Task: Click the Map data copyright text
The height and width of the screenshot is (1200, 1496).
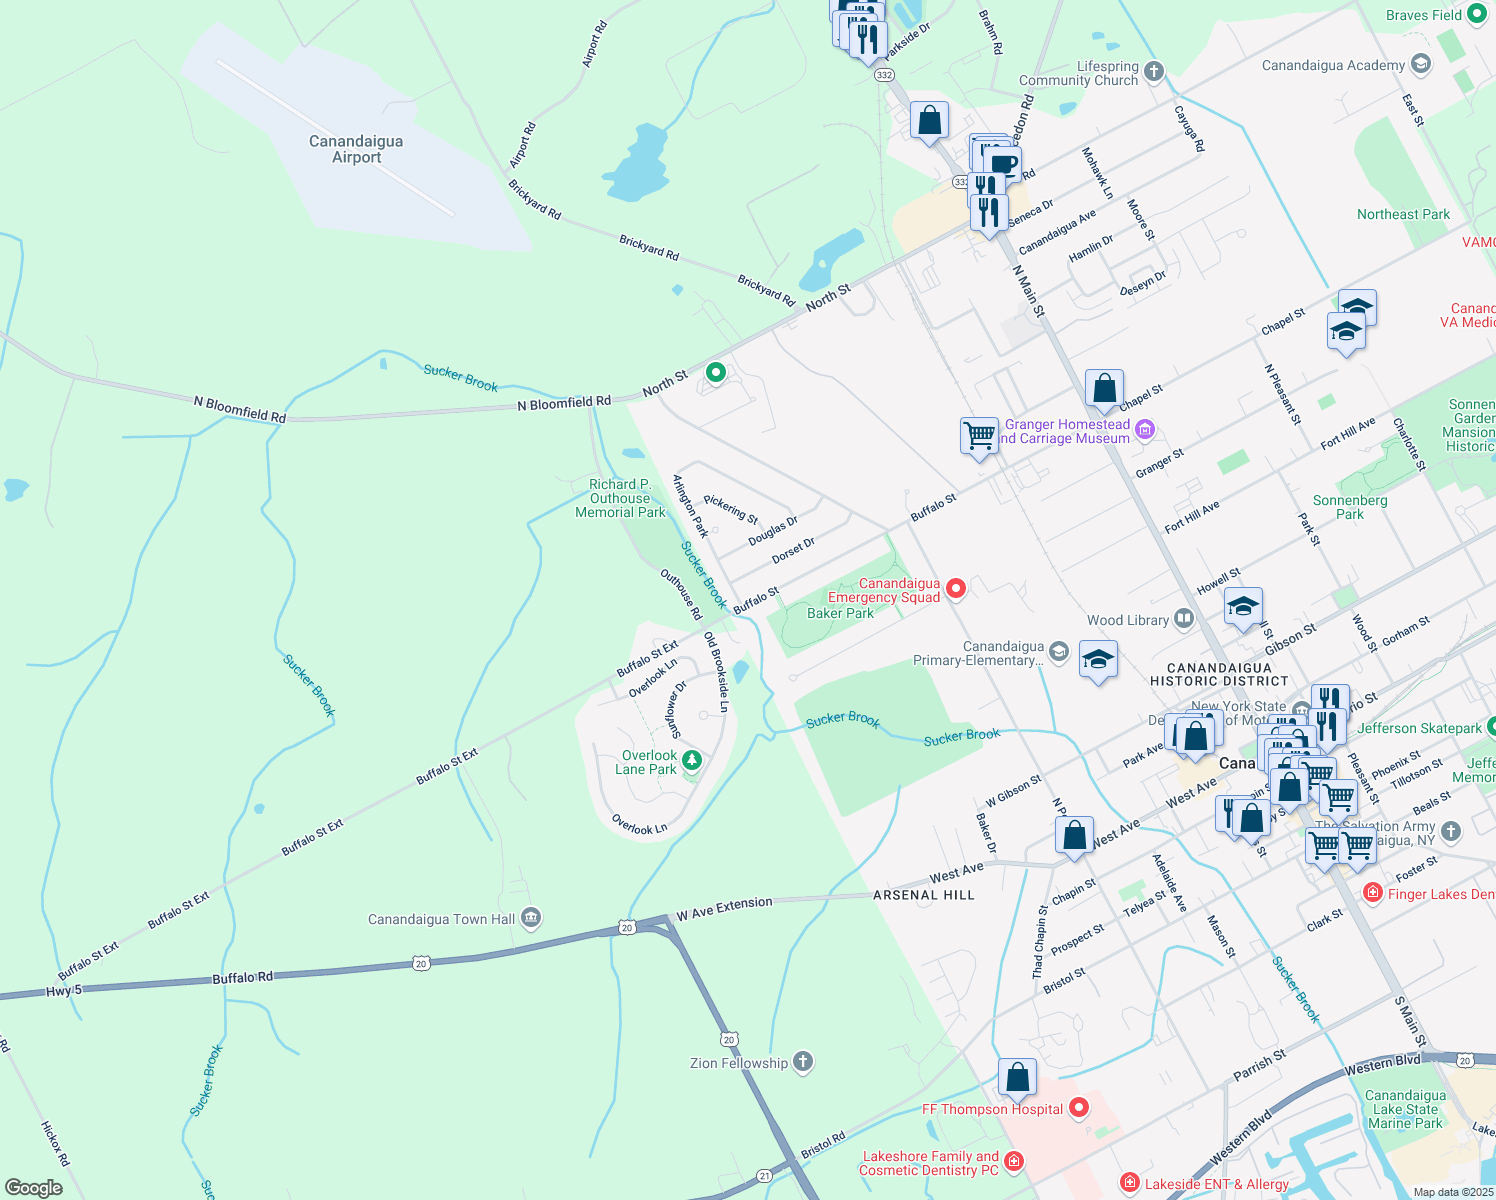Action: (x=1454, y=1192)
